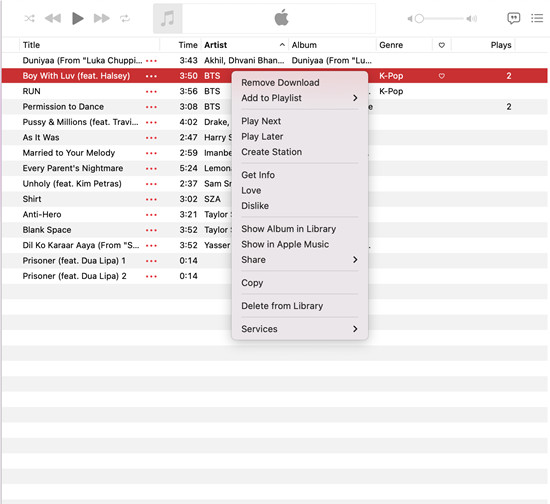550x504 pixels.
Task: Open more options for Boy With Luv
Action: tap(151, 76)
